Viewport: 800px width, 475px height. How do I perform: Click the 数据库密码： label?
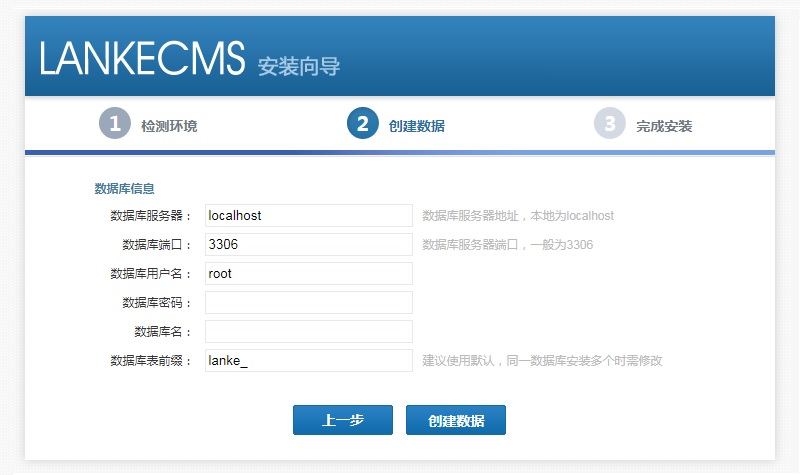(x=157, y=303)
